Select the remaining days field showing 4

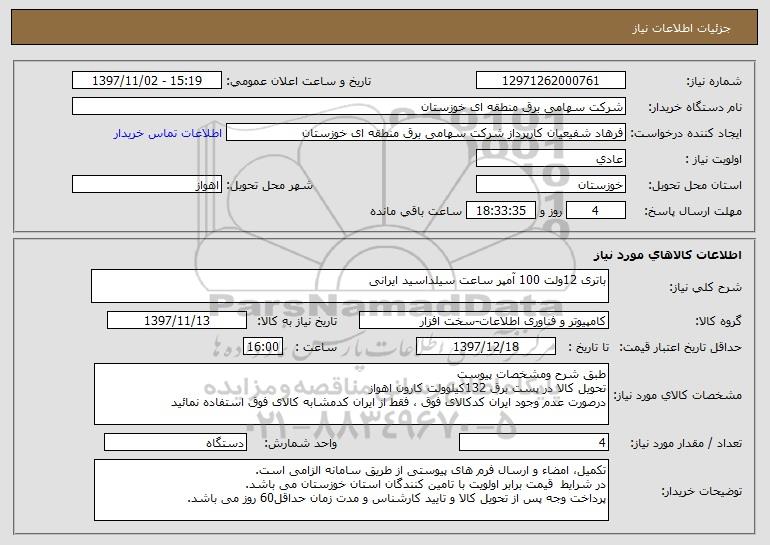[x=596, y=211]
